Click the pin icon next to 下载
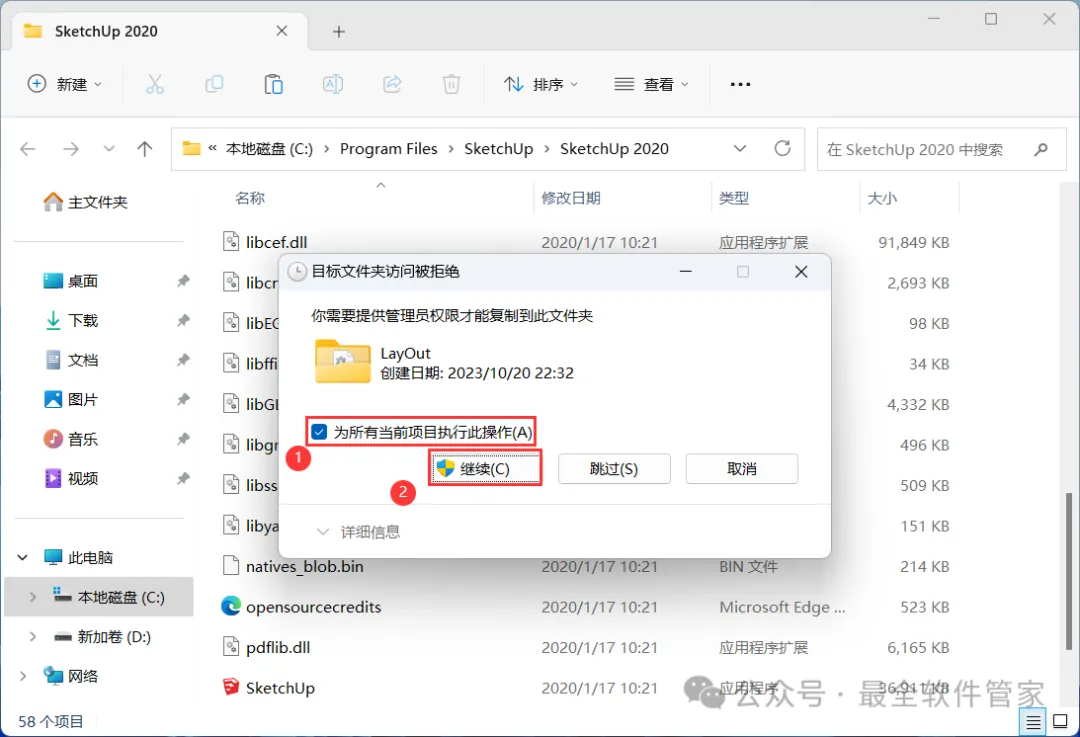1080x737 pixels. (183, 320)
